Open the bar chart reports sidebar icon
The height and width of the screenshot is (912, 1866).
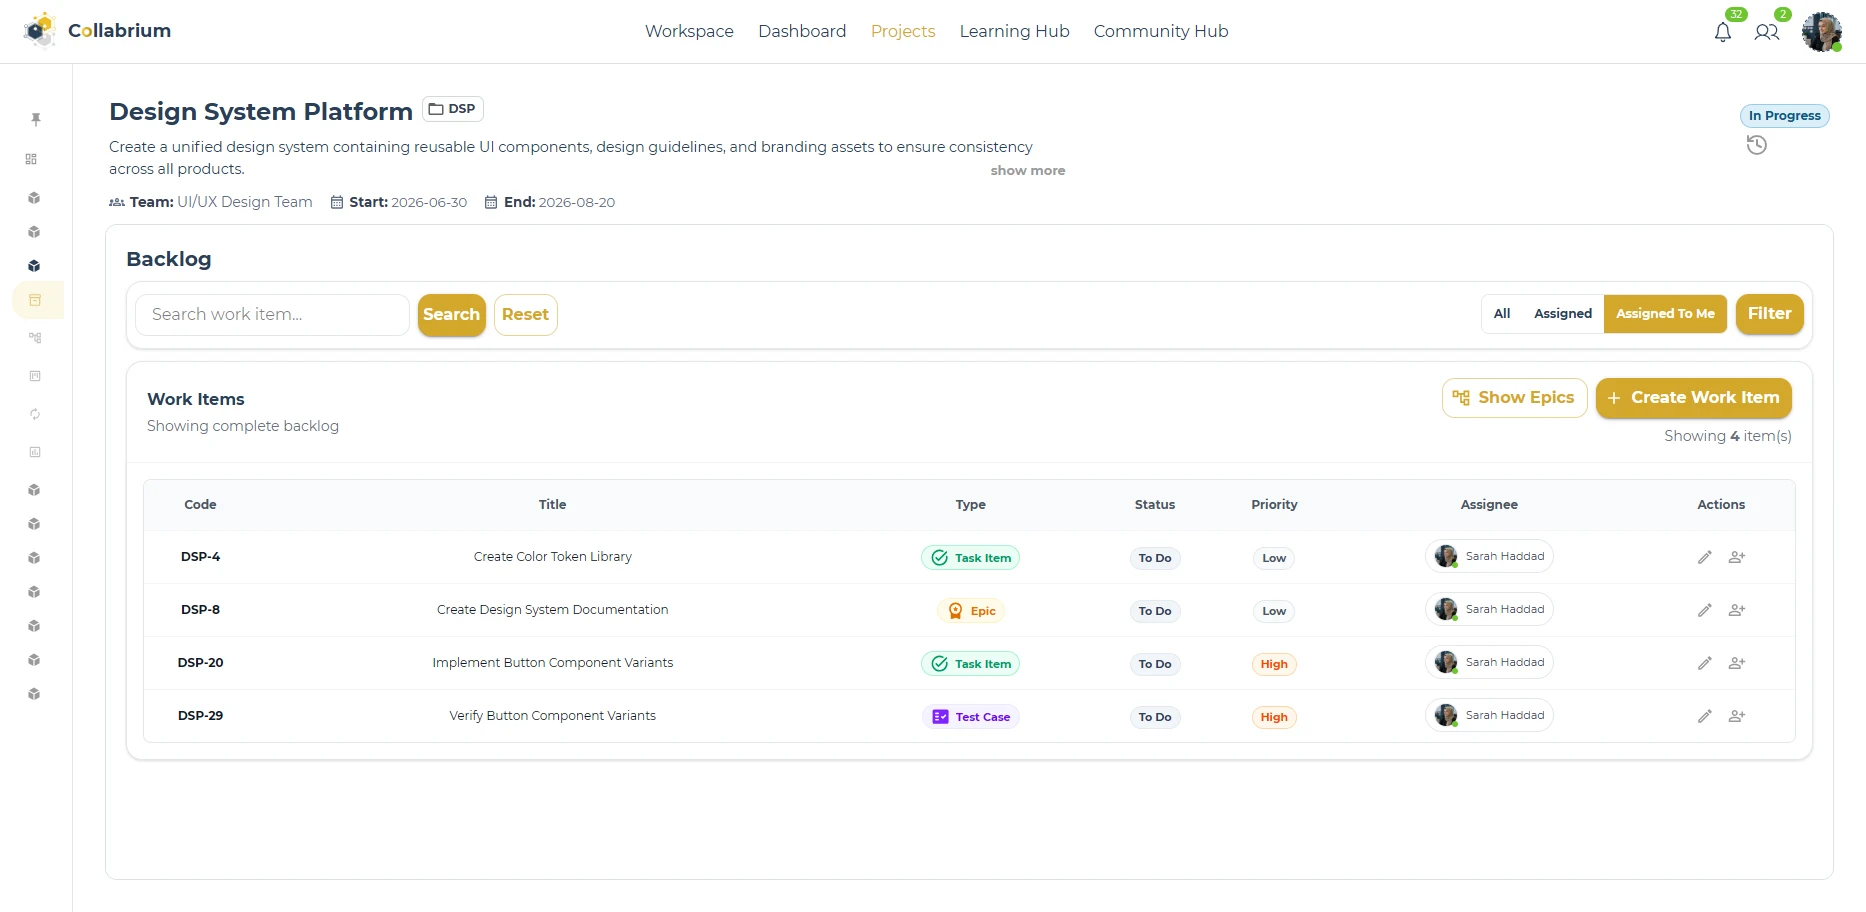pos(35,452)
